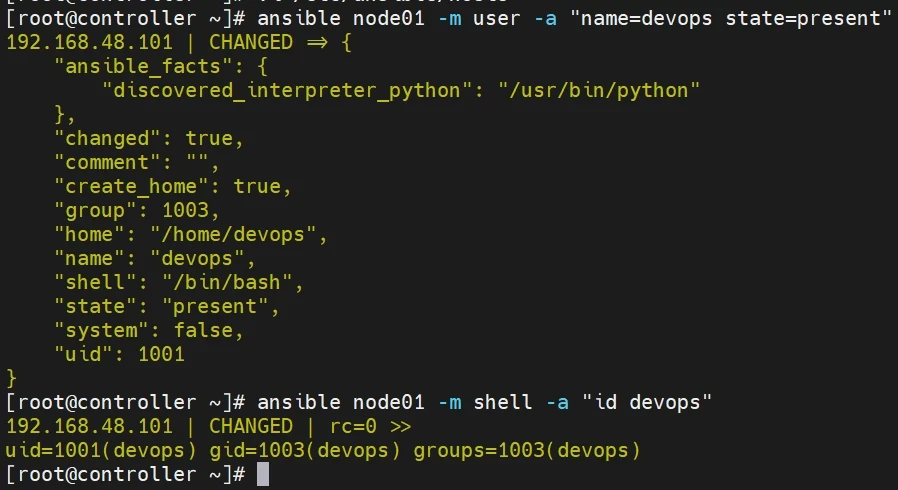
Task: Click the "system": false line
Action: pos(148,330)
